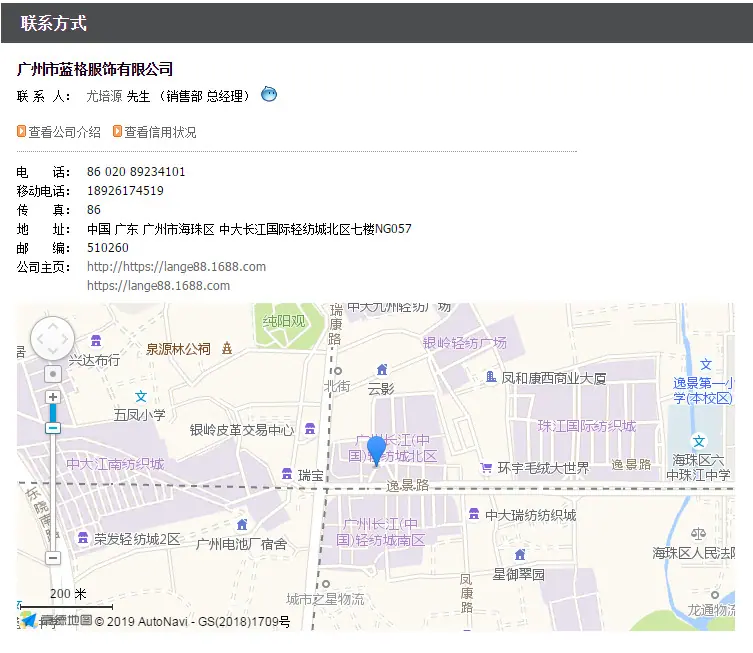The image size is (753, 653).
Task: Click the address text ending NG057
Action: (249, 229)
